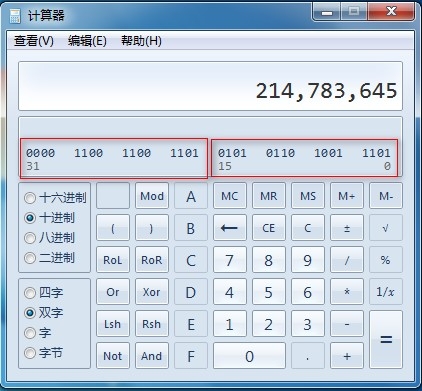Click the digit 2 key
422x391 pixels.
(x=269, y=324)
